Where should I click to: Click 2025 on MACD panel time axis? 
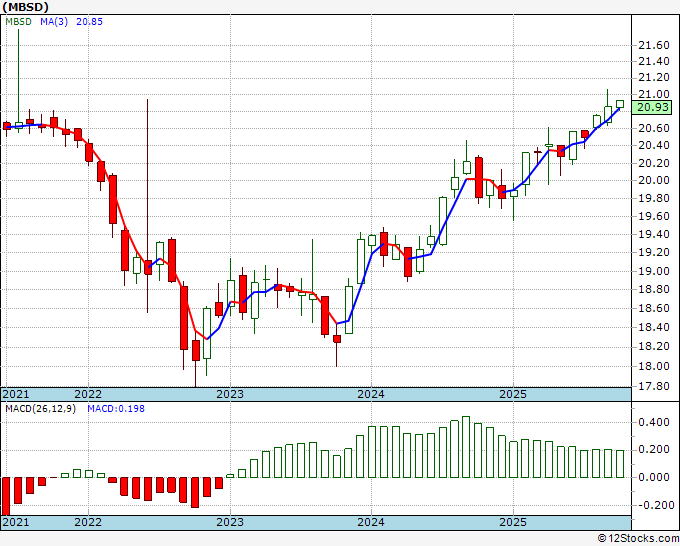pos(513,522)
